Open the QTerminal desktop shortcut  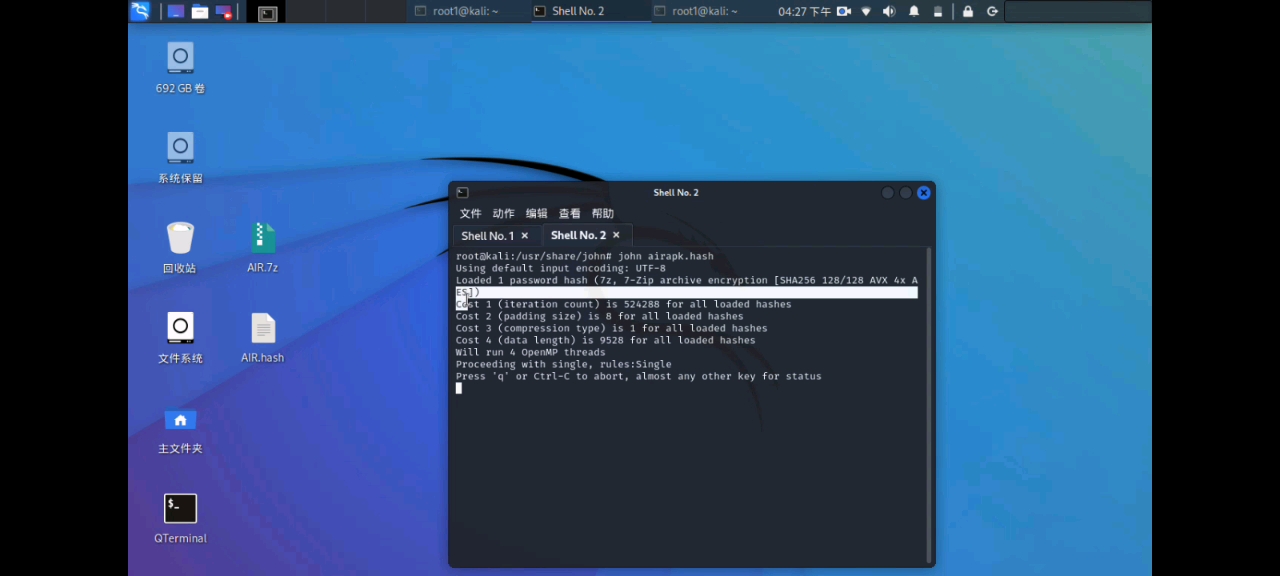(x=180, y=515)
